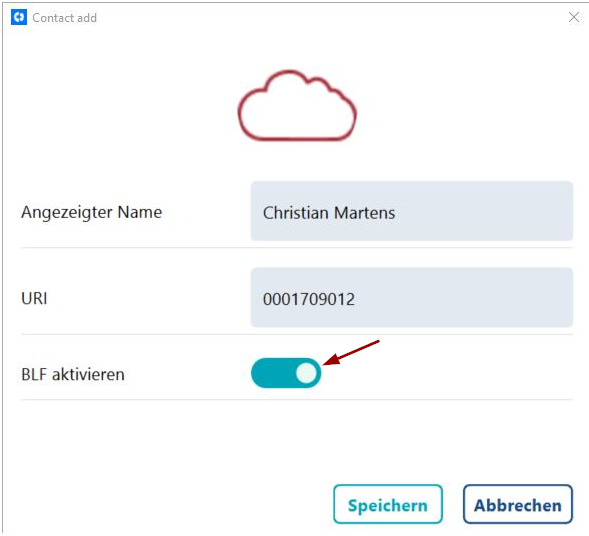589x536 pixels.
Task: Click the white knob of BLF toggle
Action: pyautogui.click(x=306, y=373)
